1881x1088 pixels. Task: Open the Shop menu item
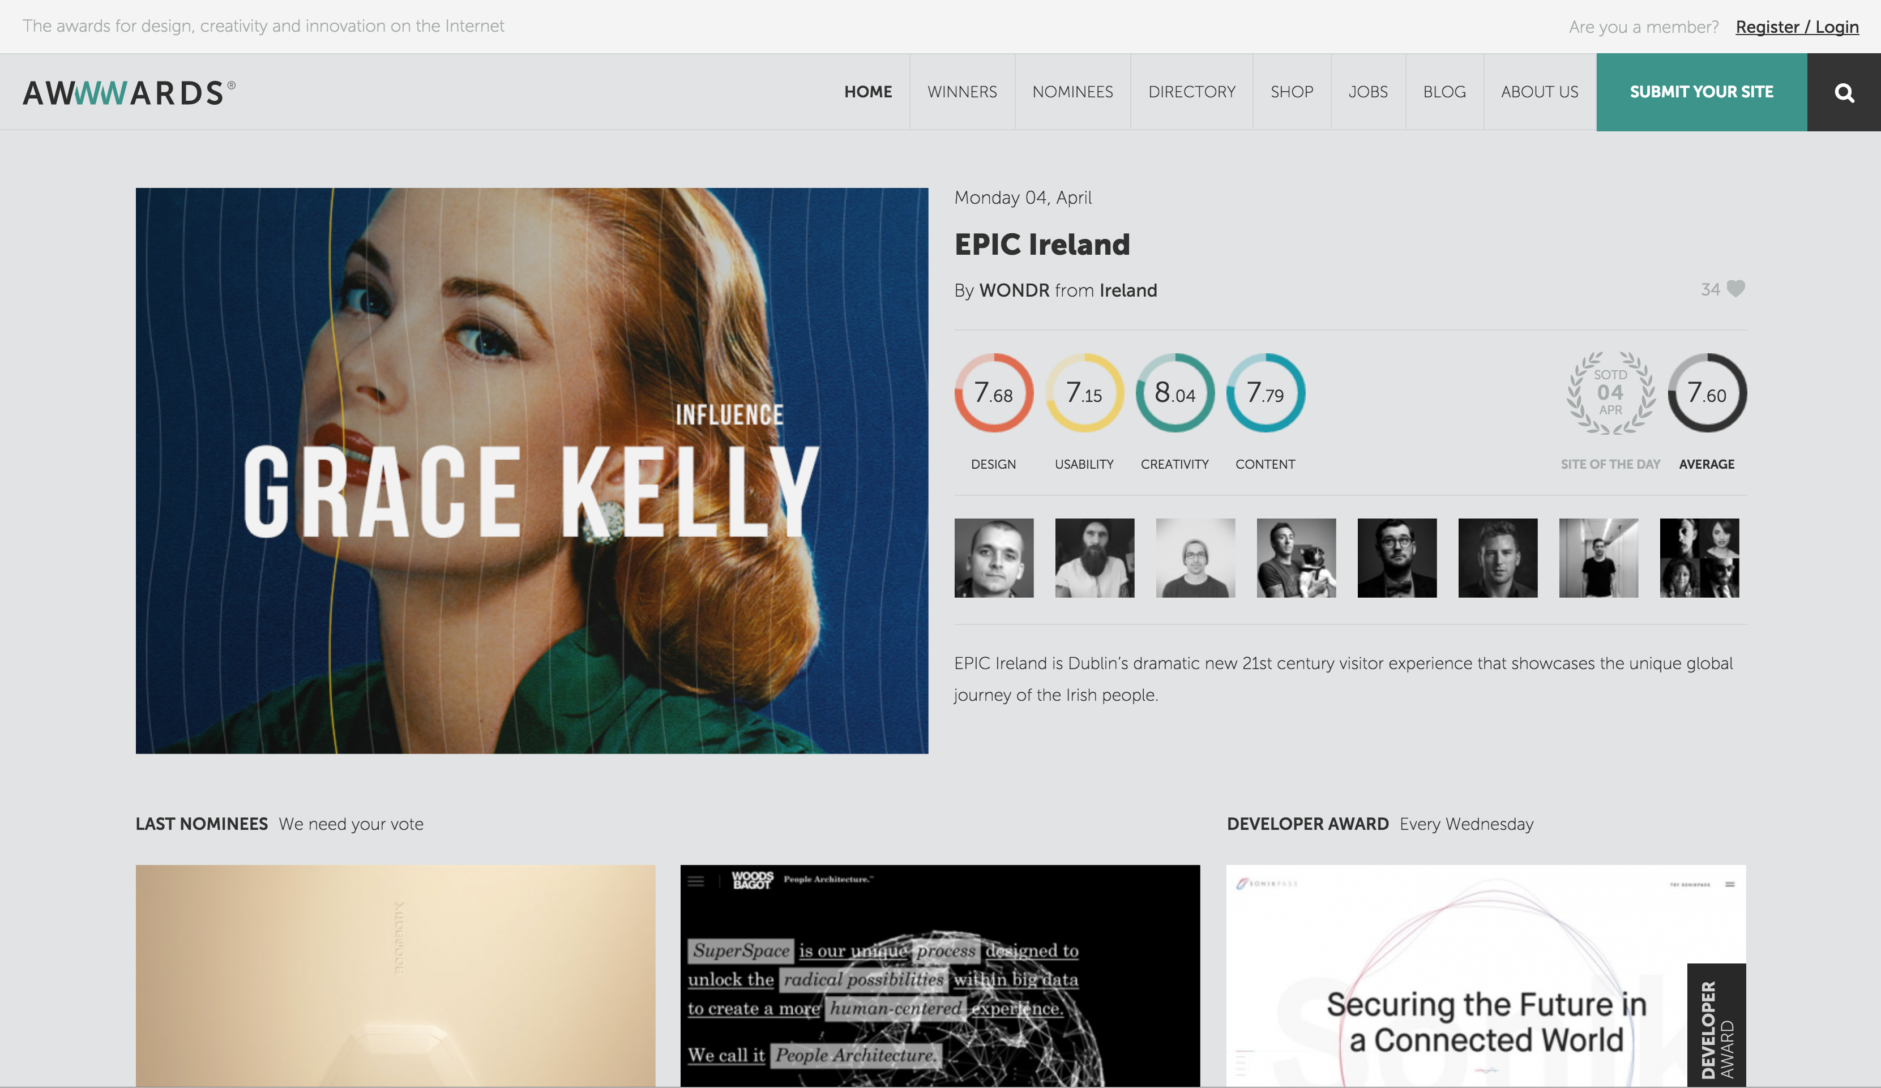click(x=1292, y=92)
